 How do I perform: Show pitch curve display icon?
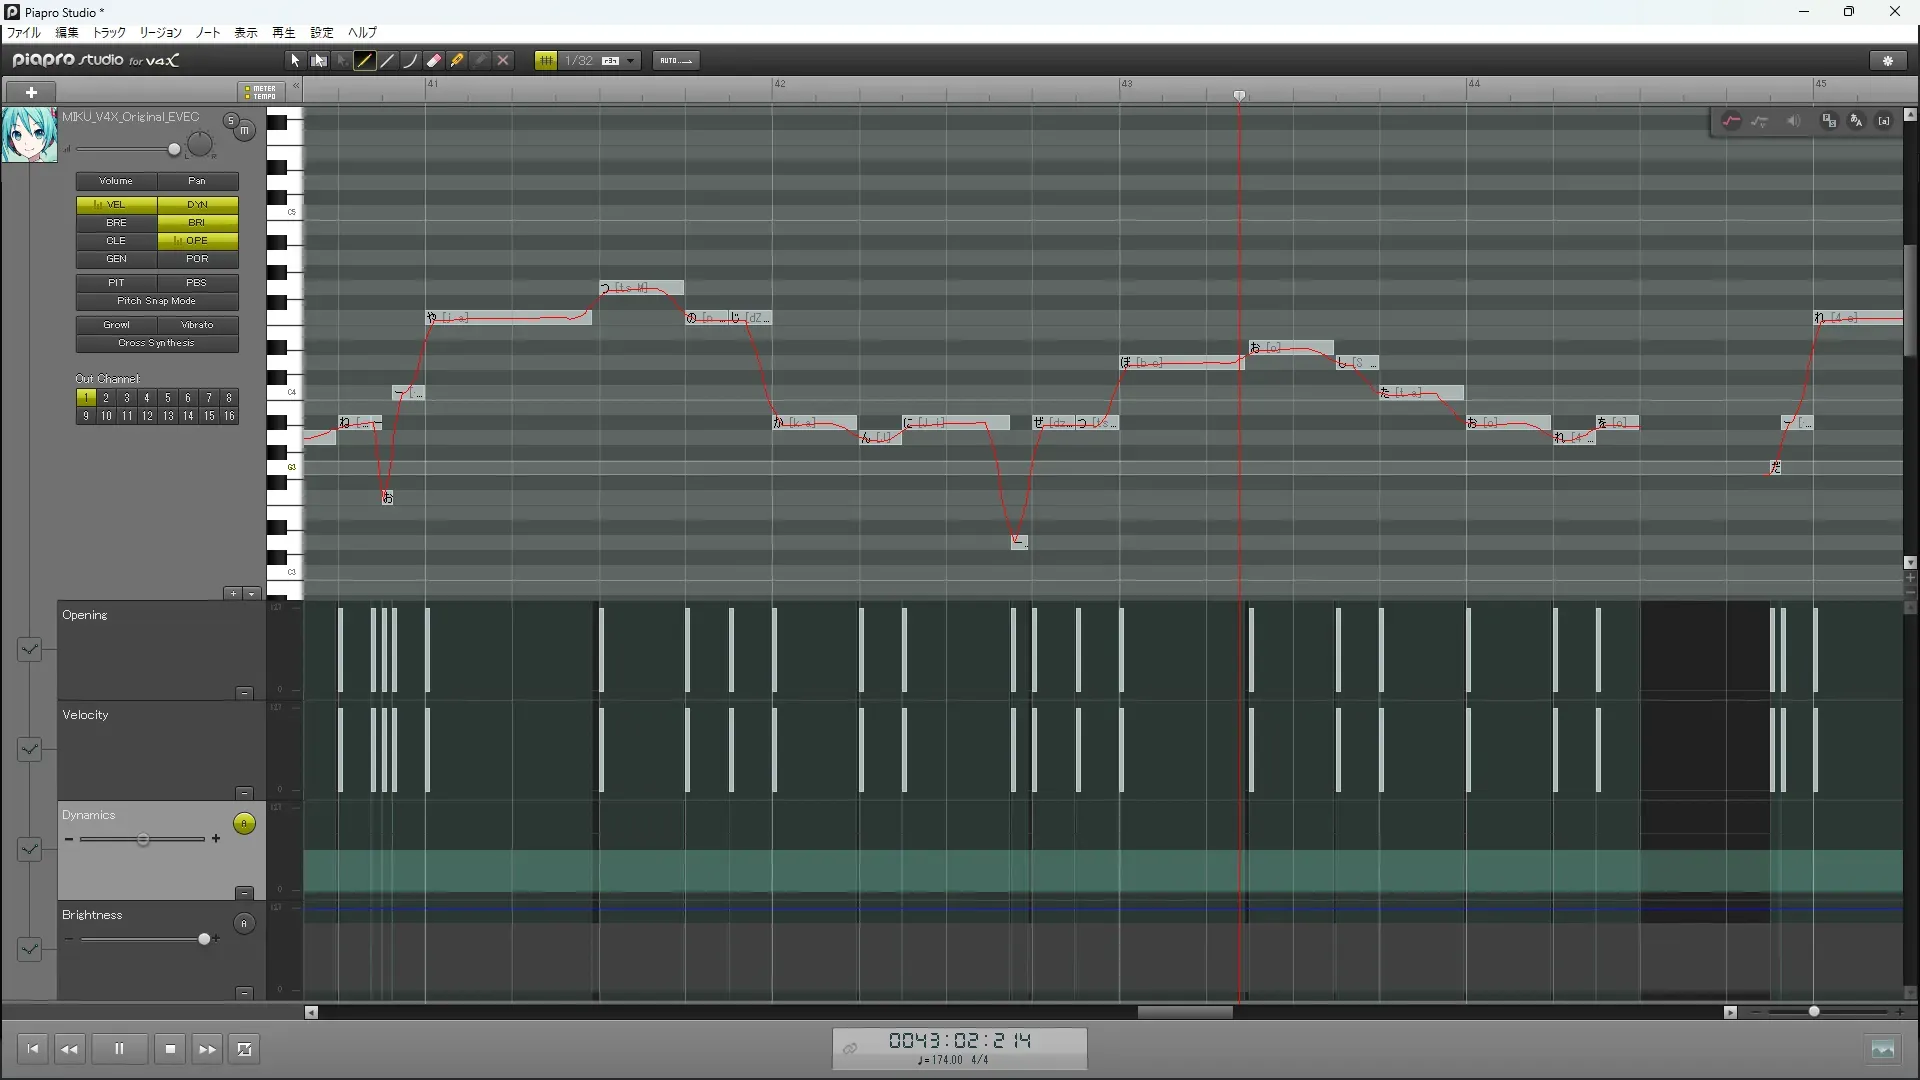(1731, 121)
